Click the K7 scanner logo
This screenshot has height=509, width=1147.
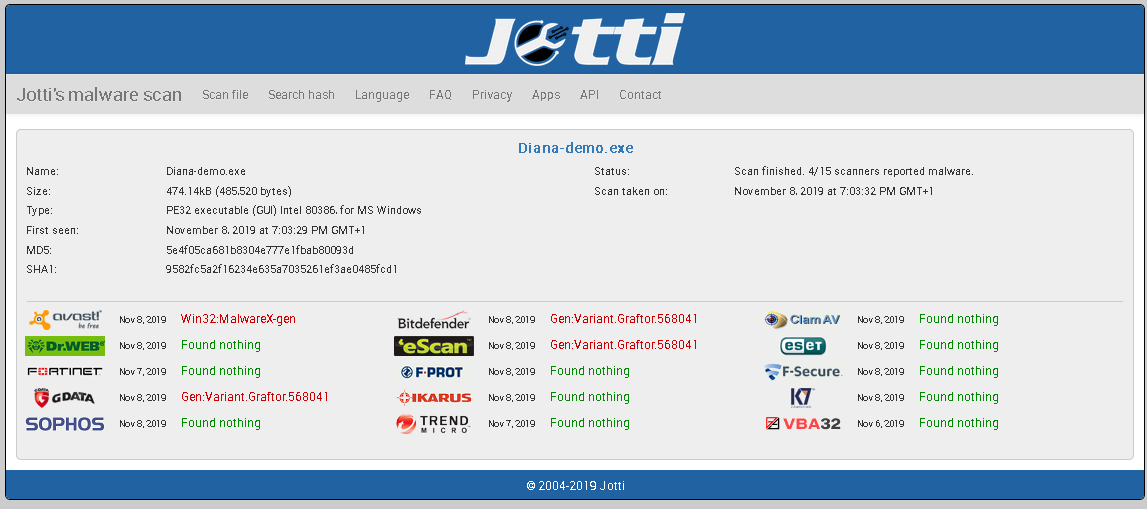click(x=802, y=397)
